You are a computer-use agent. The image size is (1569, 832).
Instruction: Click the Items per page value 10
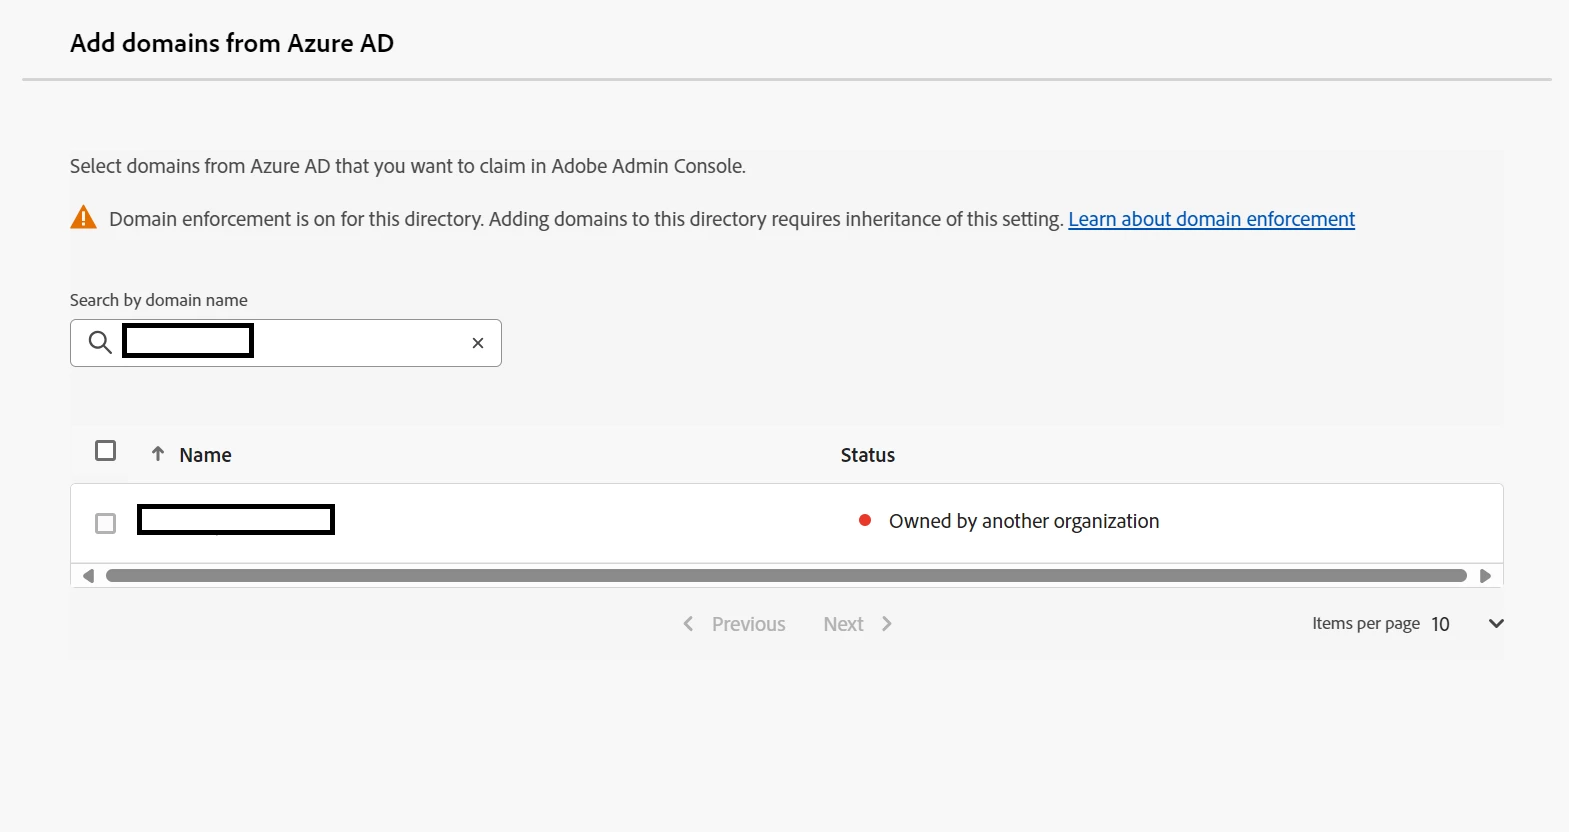[x=1440, y=624]
